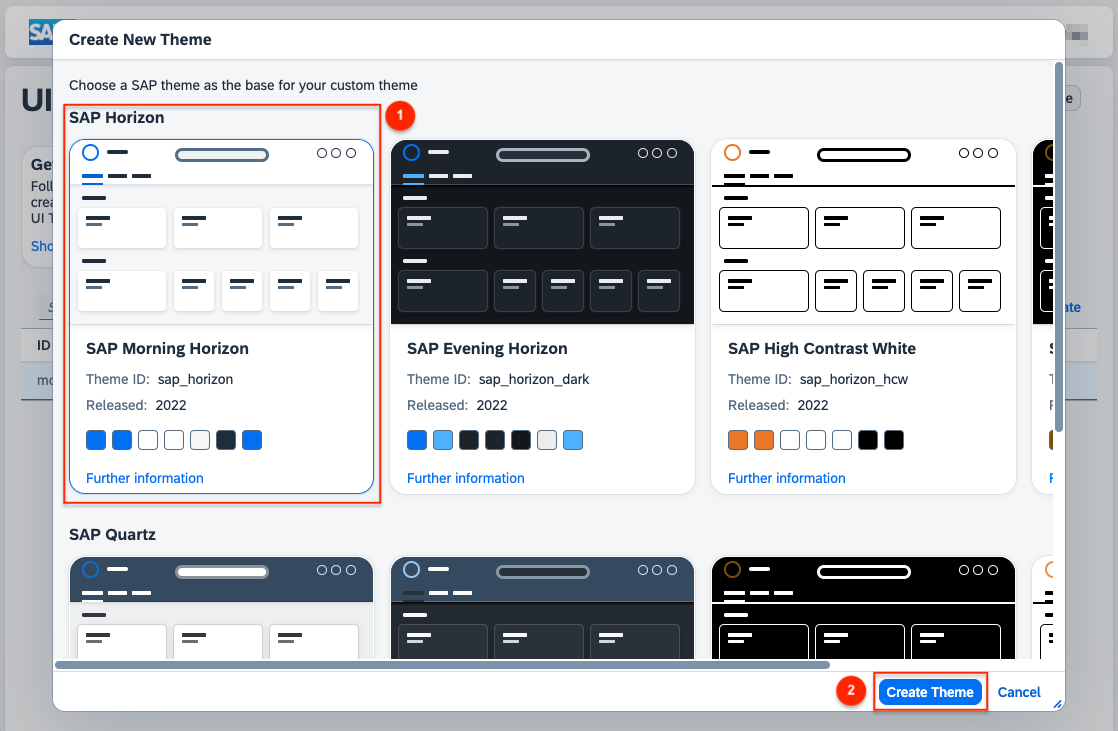This screenshot has width=1118, height=731.
Task: Click the Create New Theme dialog title
Action: click(140, 40)
